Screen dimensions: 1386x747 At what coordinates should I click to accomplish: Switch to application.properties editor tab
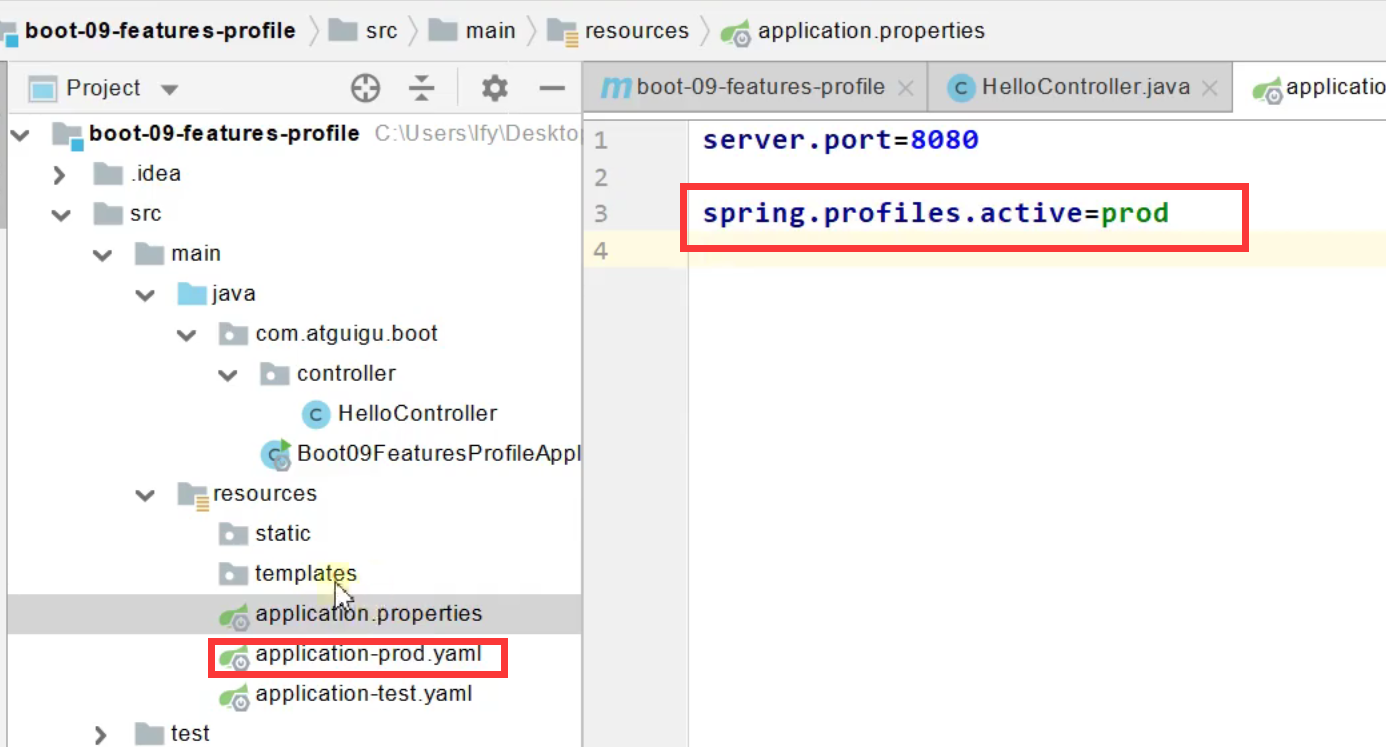1311,87
